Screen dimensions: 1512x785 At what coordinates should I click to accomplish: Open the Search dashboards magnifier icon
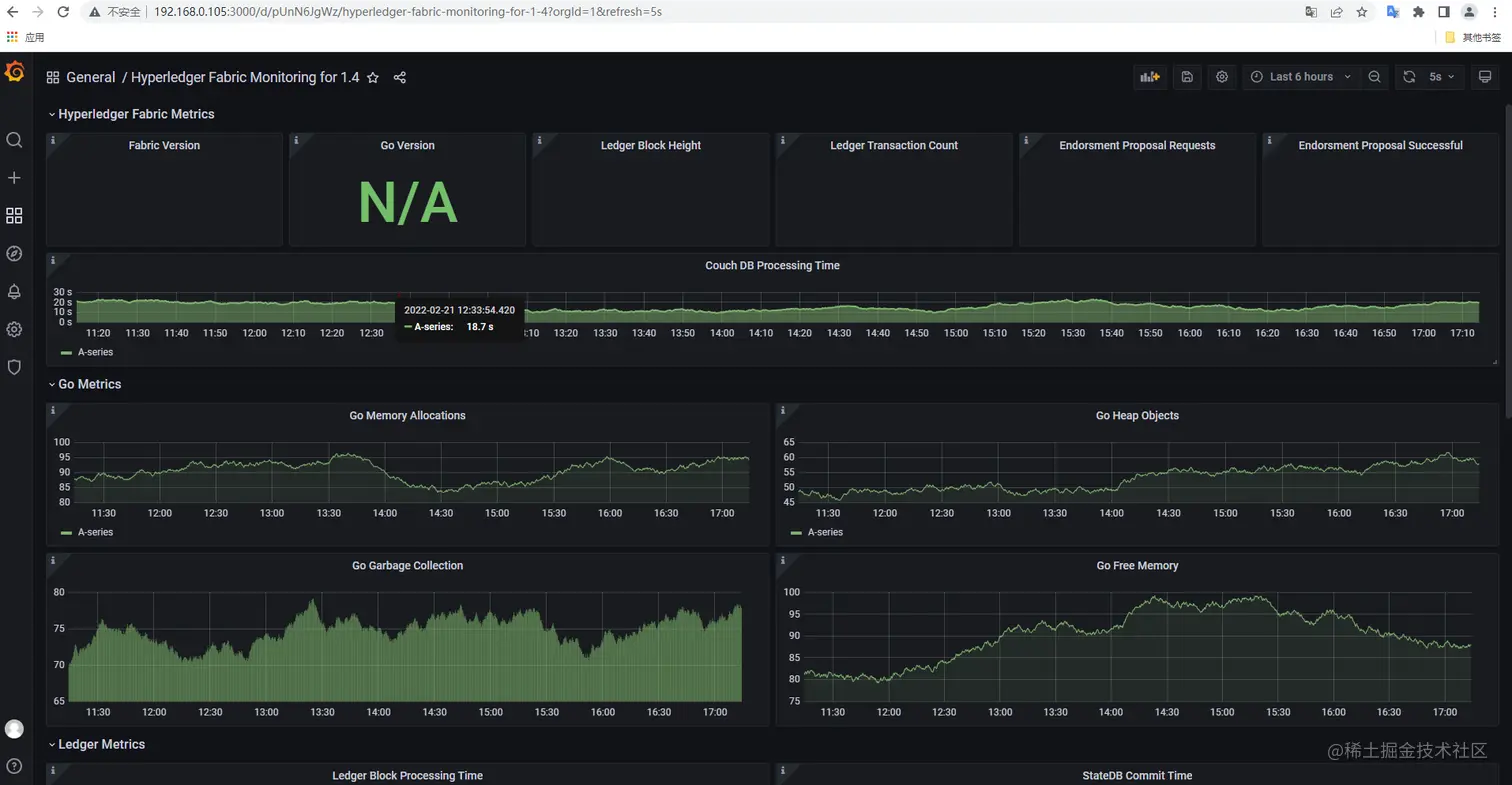coord(14,140)
